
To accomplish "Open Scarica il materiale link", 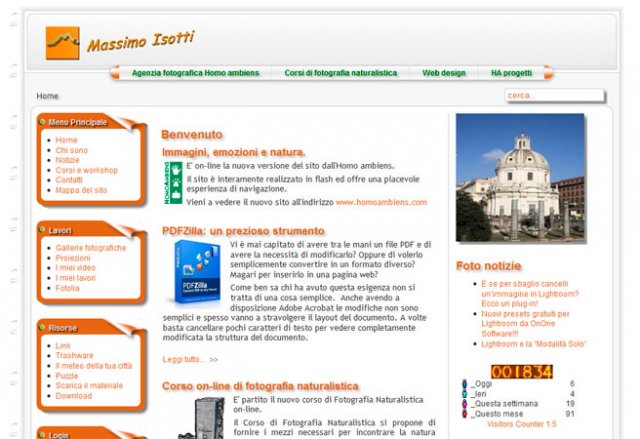I will pos(89,386).
